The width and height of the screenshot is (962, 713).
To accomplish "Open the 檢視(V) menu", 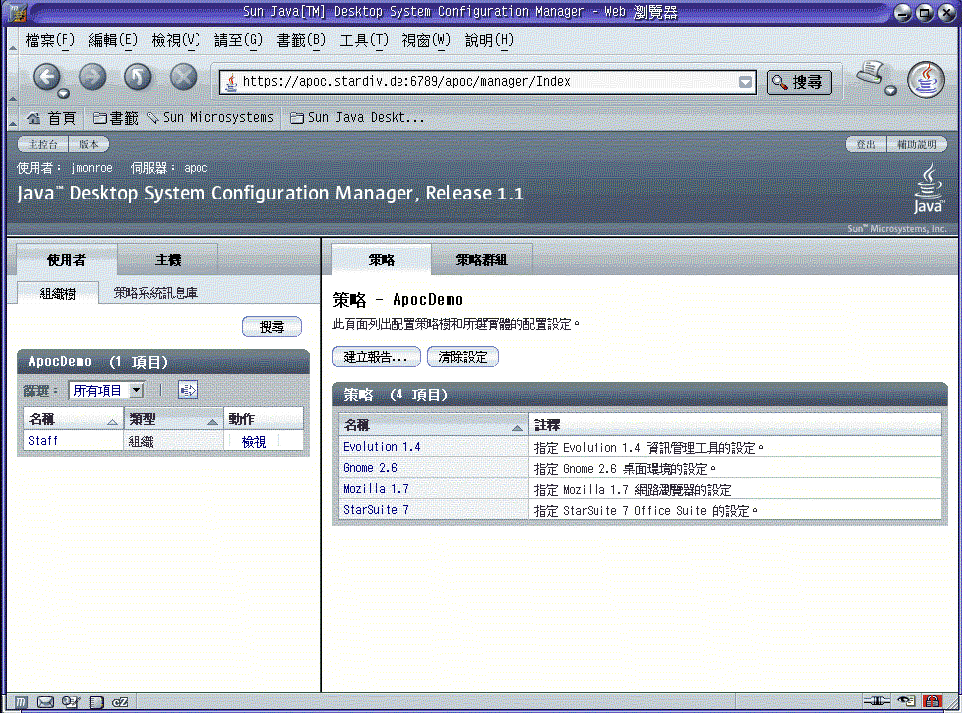I will point(175,40).
